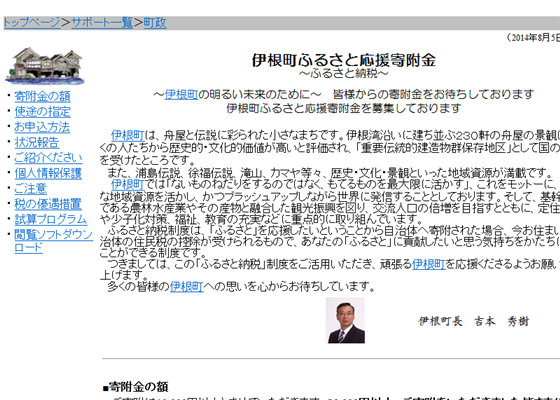Image resolution: width=560 pixels, height=400 pixels.
Task: Open the トップページ breadcrumb link
Action: click(32, 23)
